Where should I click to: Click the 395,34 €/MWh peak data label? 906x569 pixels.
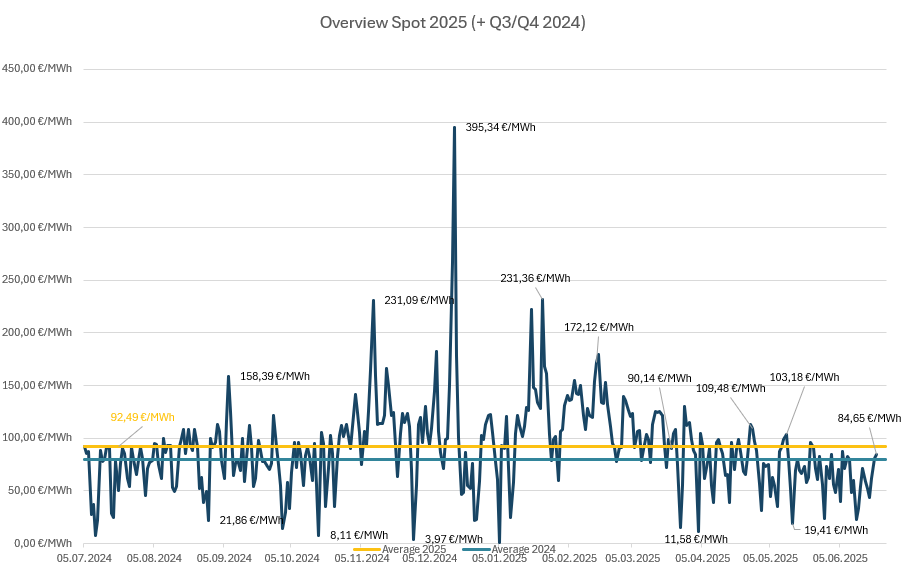501,127
